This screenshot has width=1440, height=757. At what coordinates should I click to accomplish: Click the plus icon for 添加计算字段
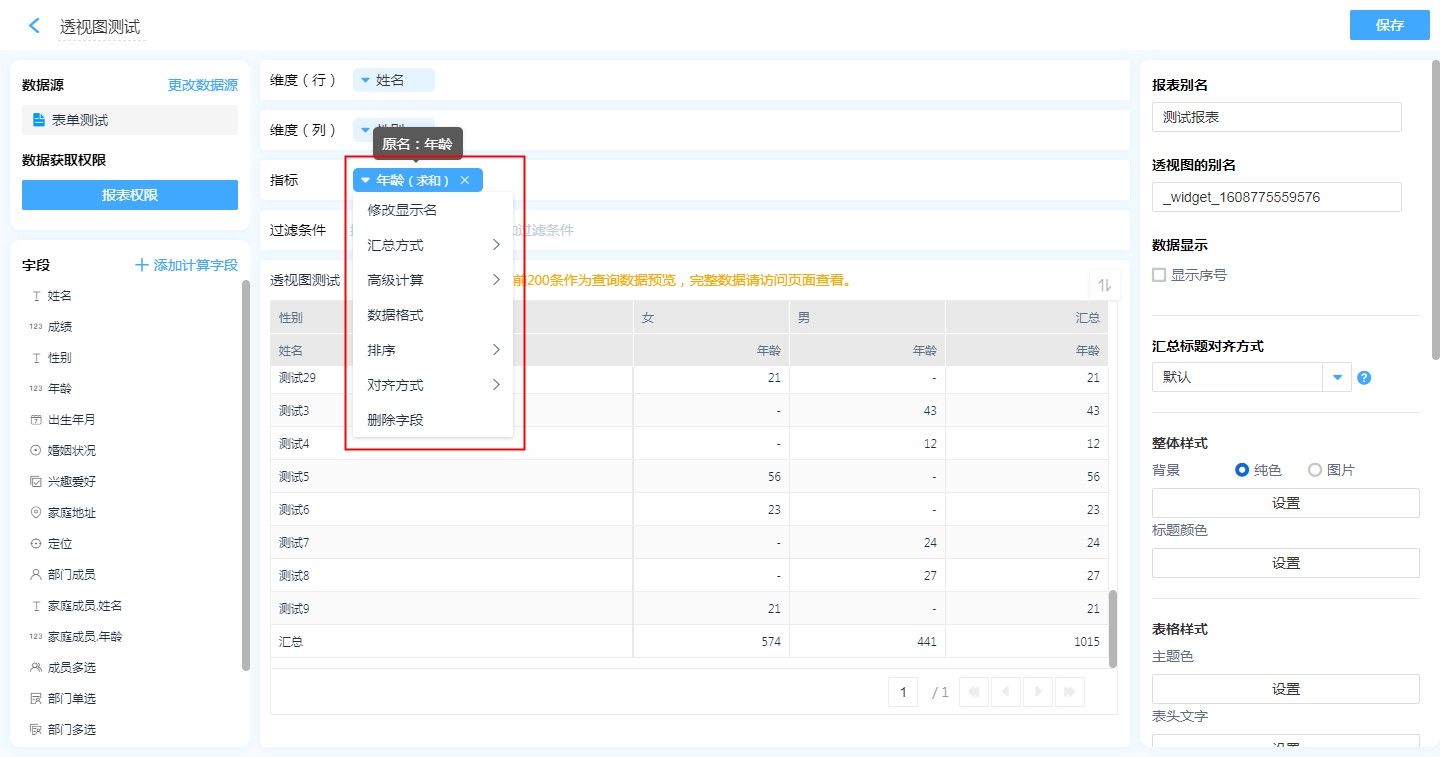point(142,265)
